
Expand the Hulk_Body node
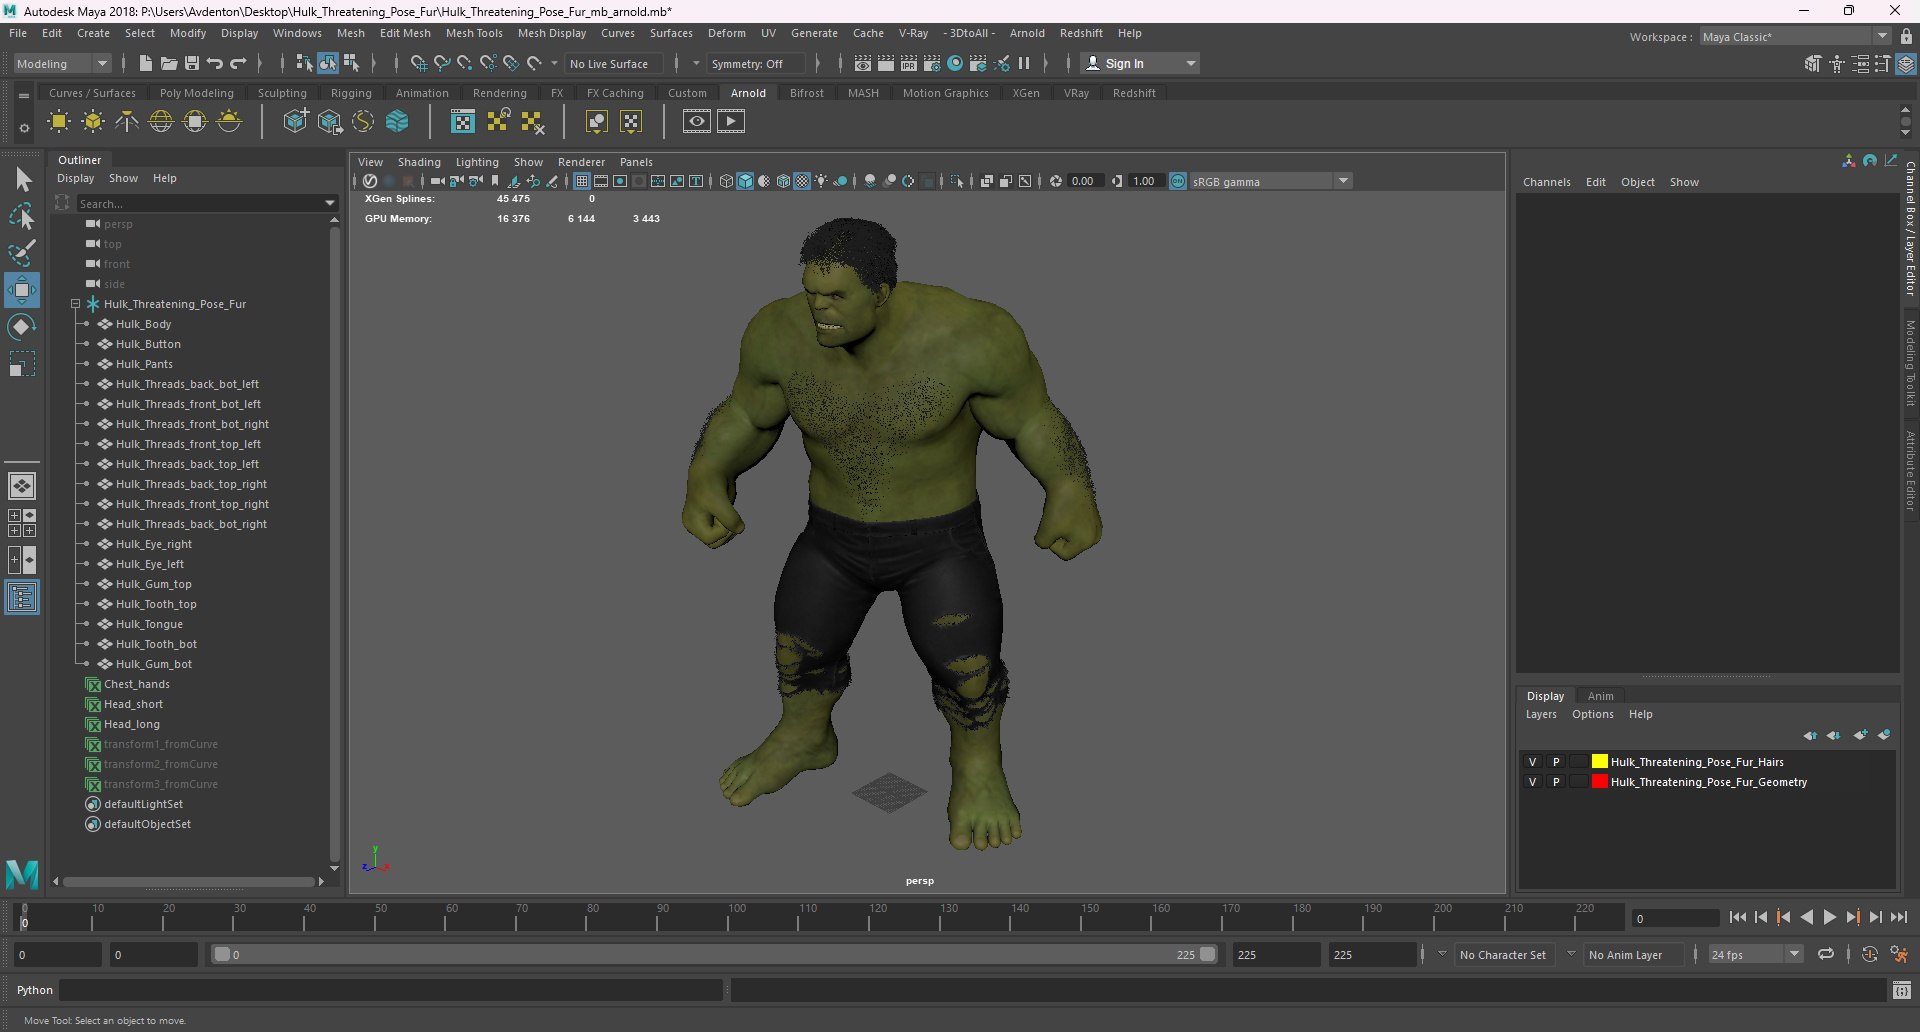87,324
